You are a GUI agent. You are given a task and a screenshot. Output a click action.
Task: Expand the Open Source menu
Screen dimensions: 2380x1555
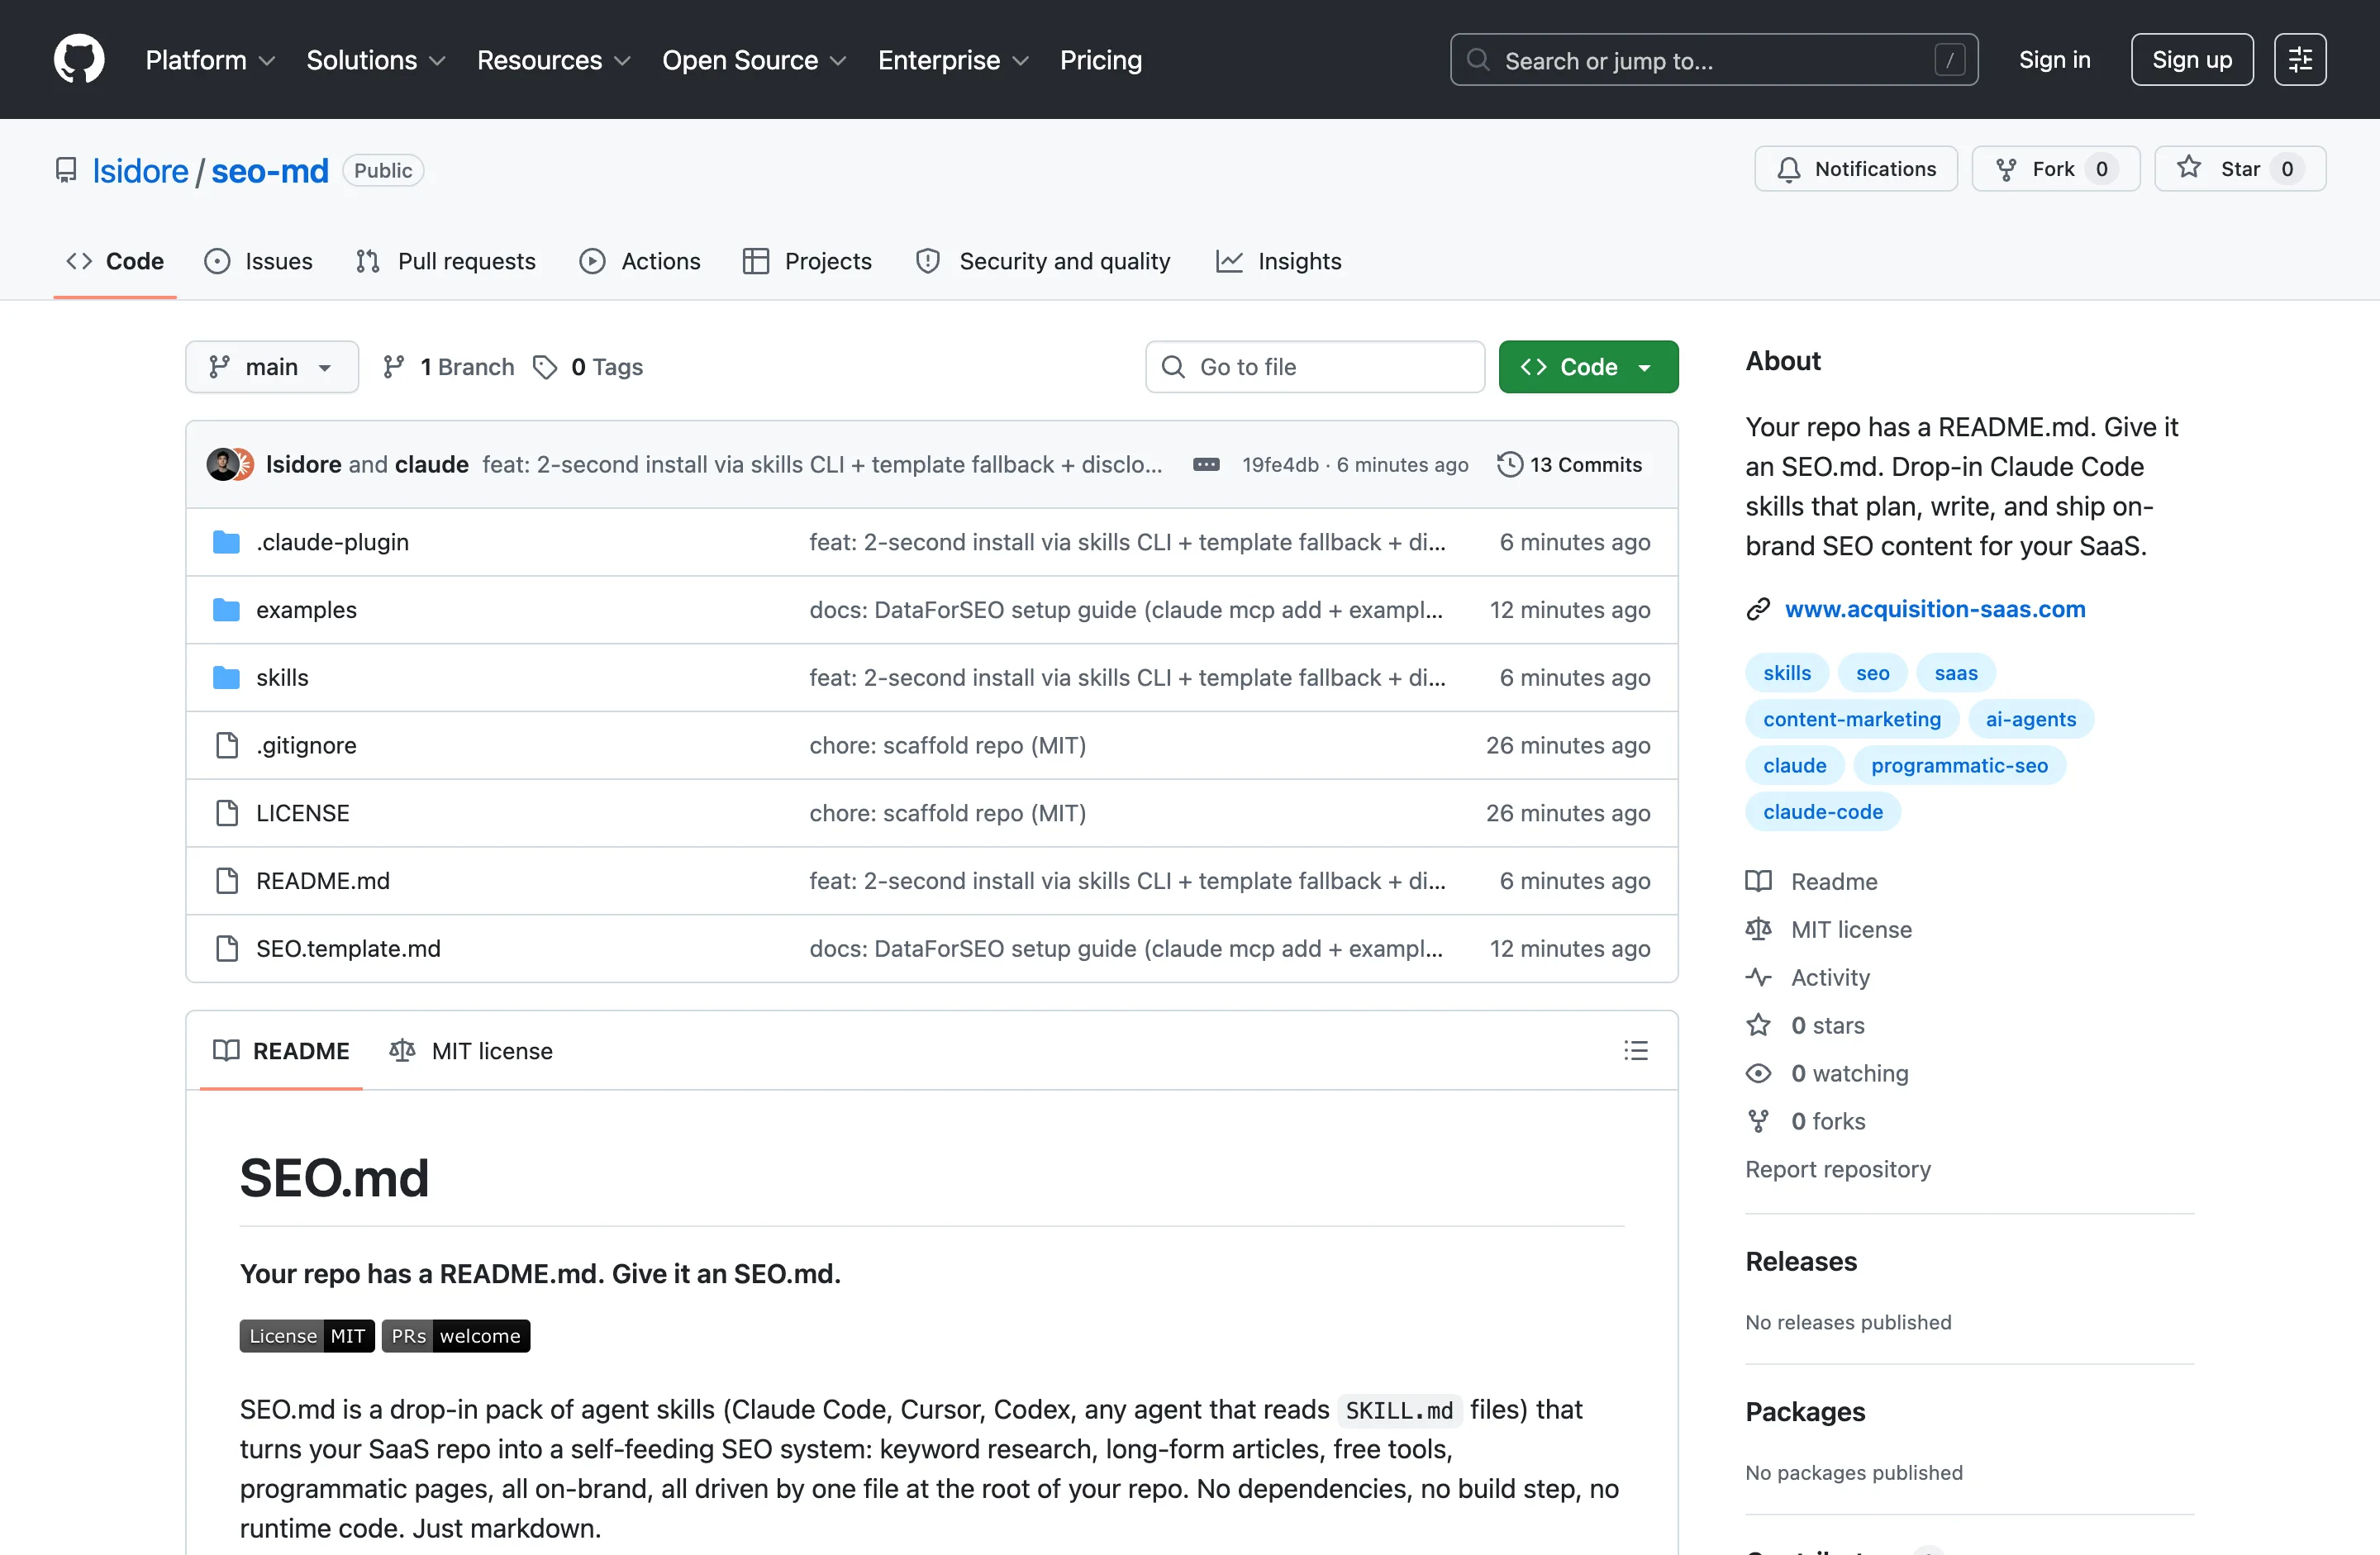coord(754,60)
